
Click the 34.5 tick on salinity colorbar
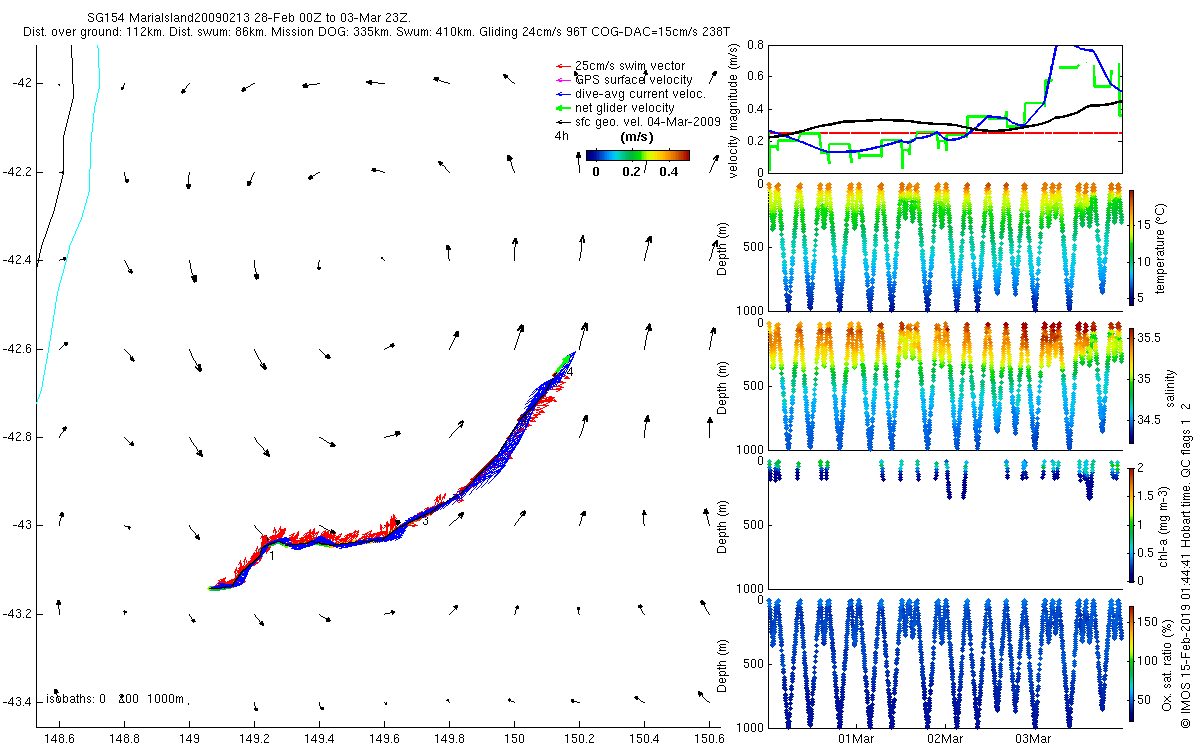pyautogui.click(x=1148, y=421)
